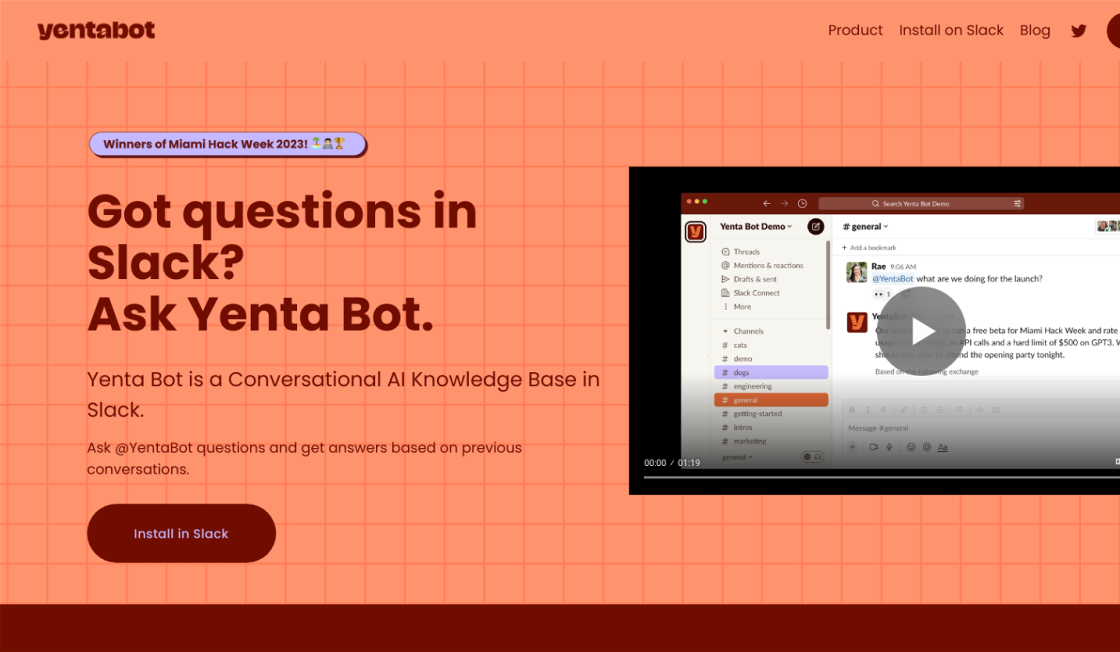This screenshot has height=652, width=1120.
Task: Open the #general channel header dropdown
Action: coord(866,227)
